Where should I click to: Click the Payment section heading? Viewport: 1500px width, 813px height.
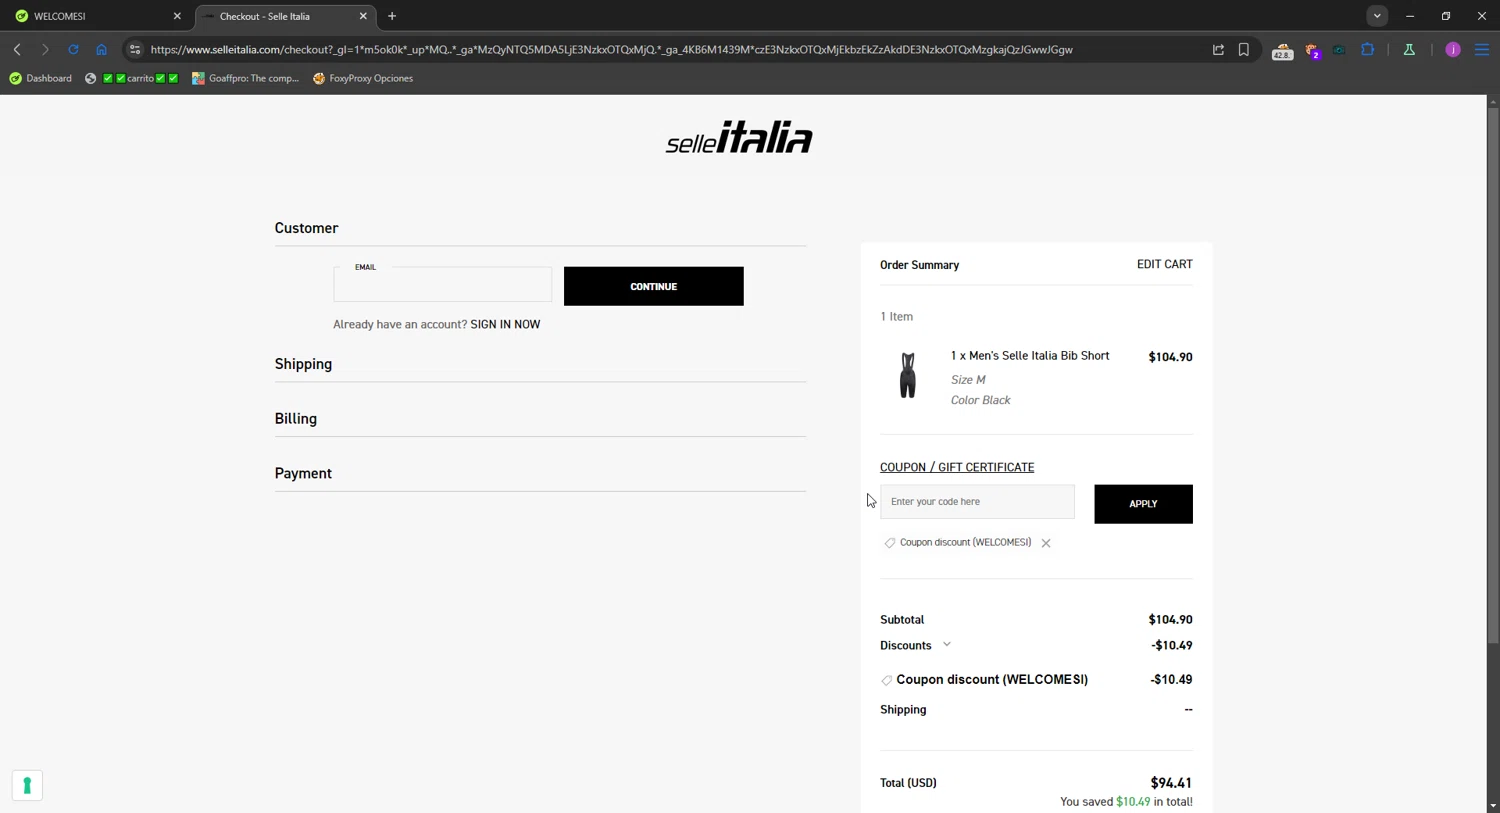point(303,473)
